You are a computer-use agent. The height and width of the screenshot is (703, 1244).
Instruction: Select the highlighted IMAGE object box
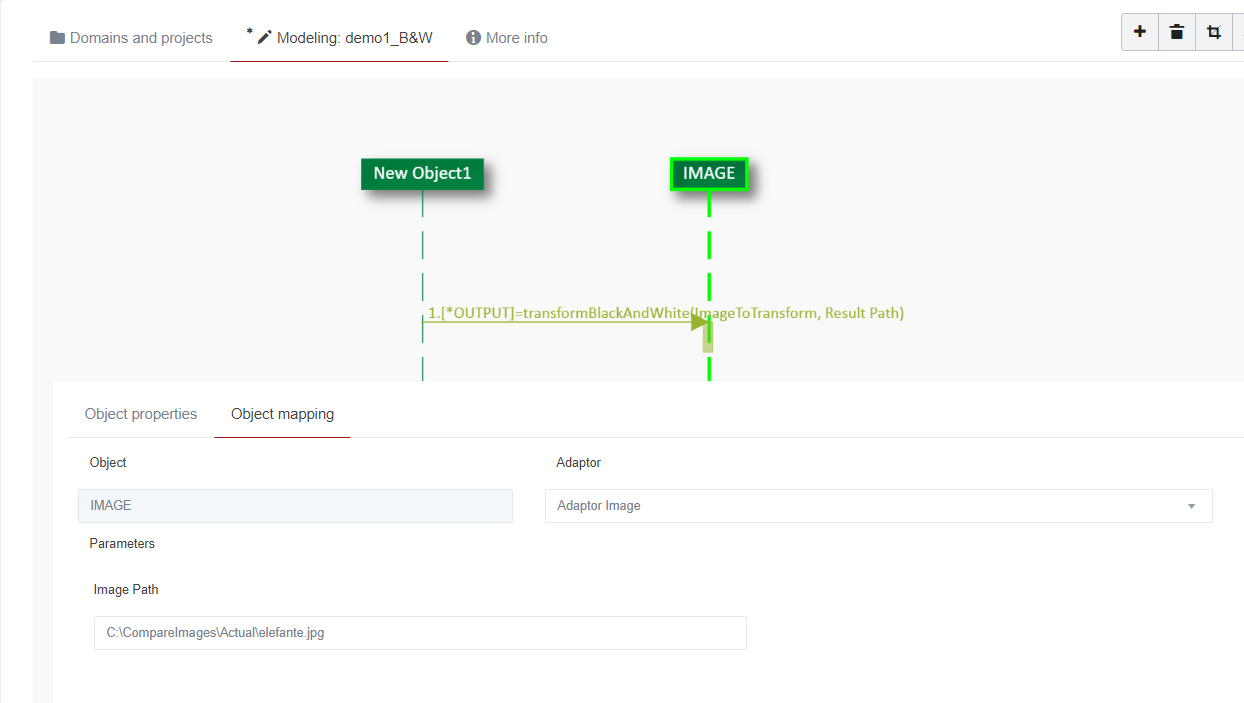tap(709, 173)
